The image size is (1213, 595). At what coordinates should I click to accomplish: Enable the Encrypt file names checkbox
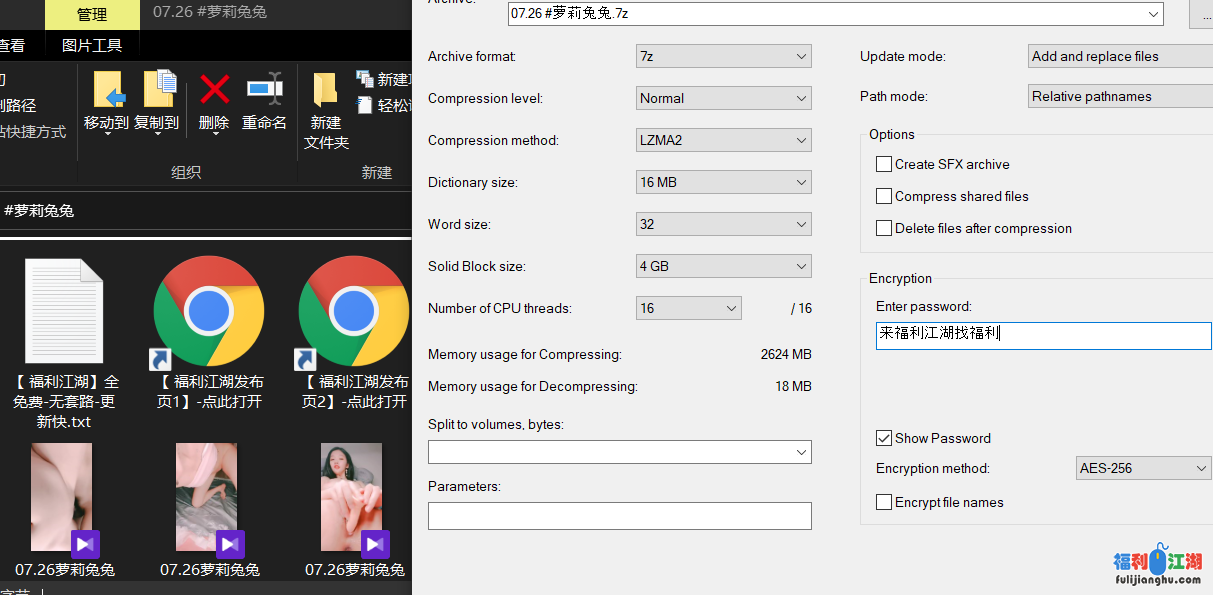[x=884, y=502]
